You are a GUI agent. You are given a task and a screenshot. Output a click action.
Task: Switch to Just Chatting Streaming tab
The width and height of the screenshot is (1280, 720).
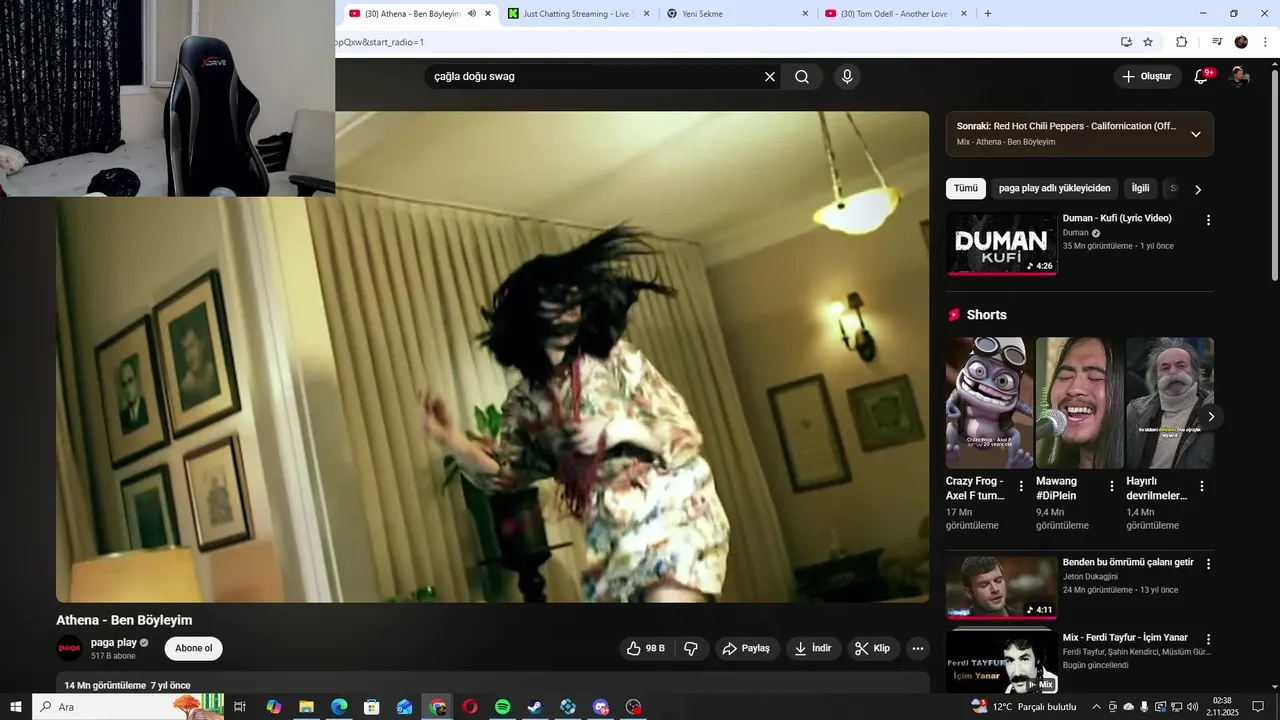580,14
